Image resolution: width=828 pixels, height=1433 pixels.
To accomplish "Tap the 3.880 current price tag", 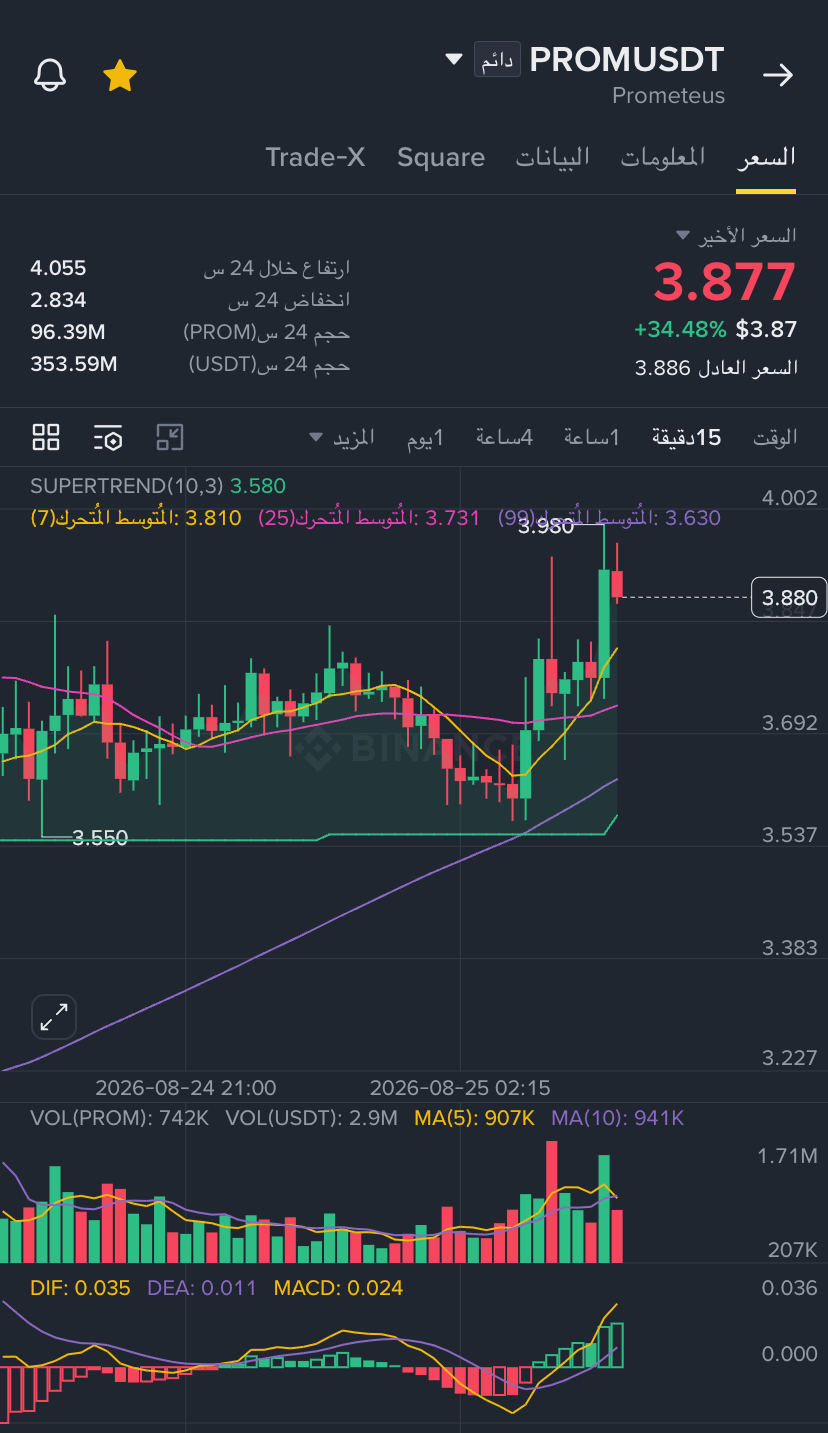I will [789, 598].
